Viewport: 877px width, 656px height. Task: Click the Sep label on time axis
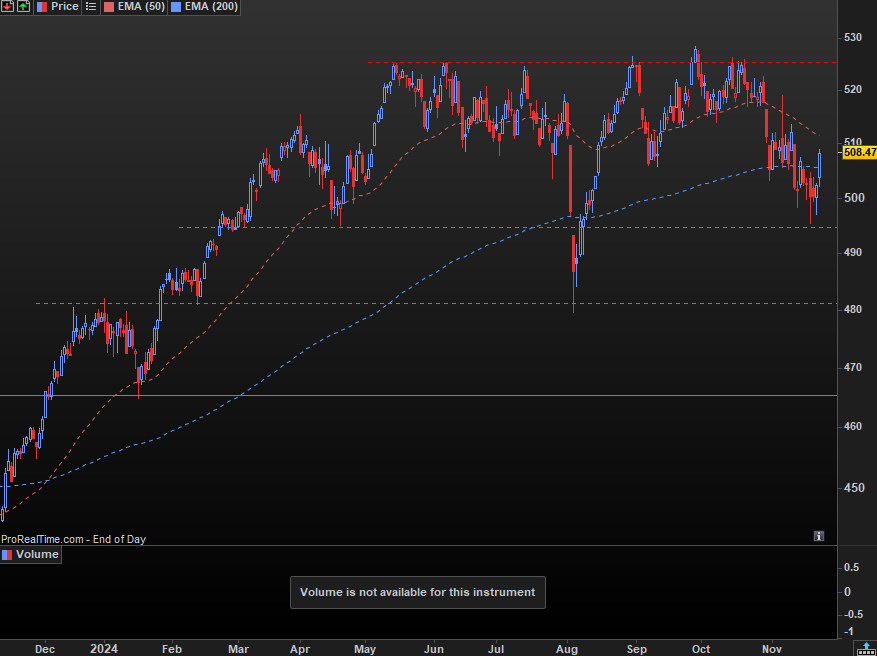pos(636,649)
